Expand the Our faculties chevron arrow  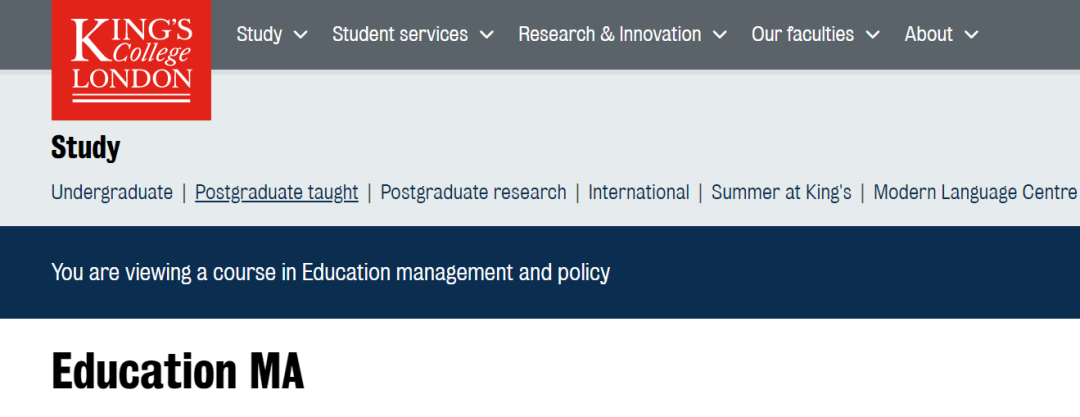pyautogui.click(x=873, y=35)
